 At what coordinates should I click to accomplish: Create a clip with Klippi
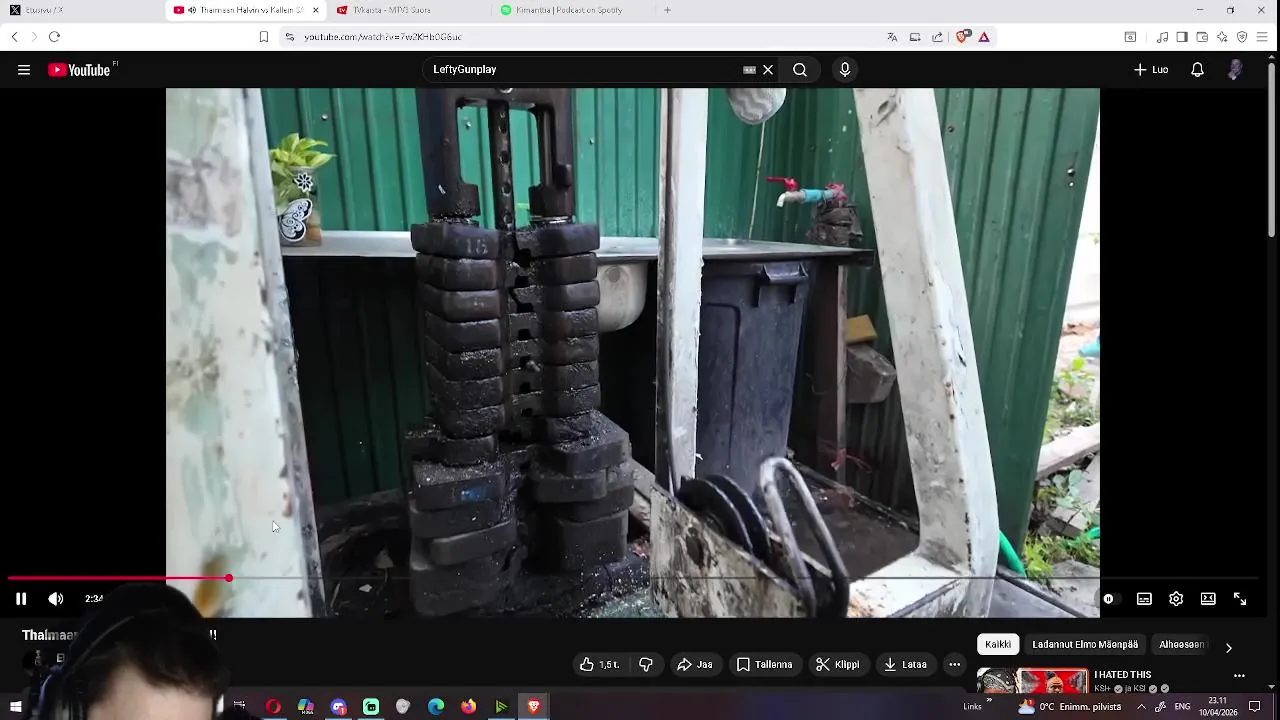(838, 664)
